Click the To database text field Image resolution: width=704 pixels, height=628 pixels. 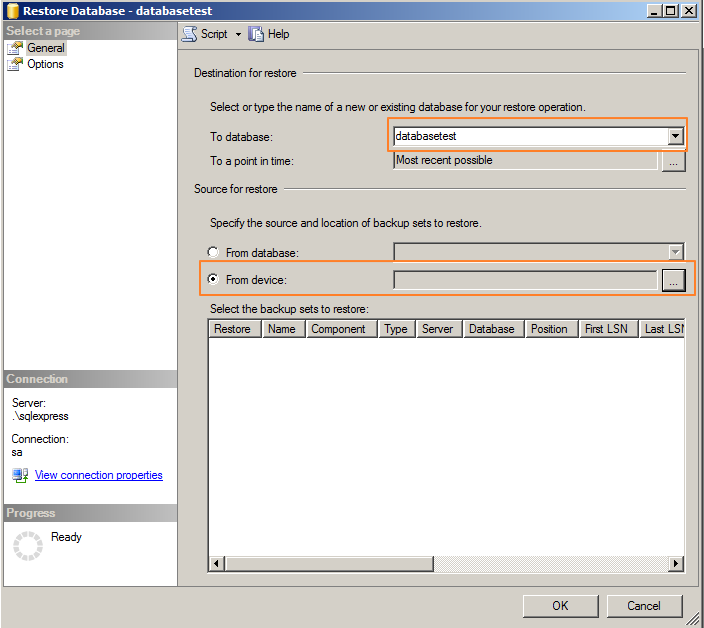pyautogui.click(x=529, y=136)
